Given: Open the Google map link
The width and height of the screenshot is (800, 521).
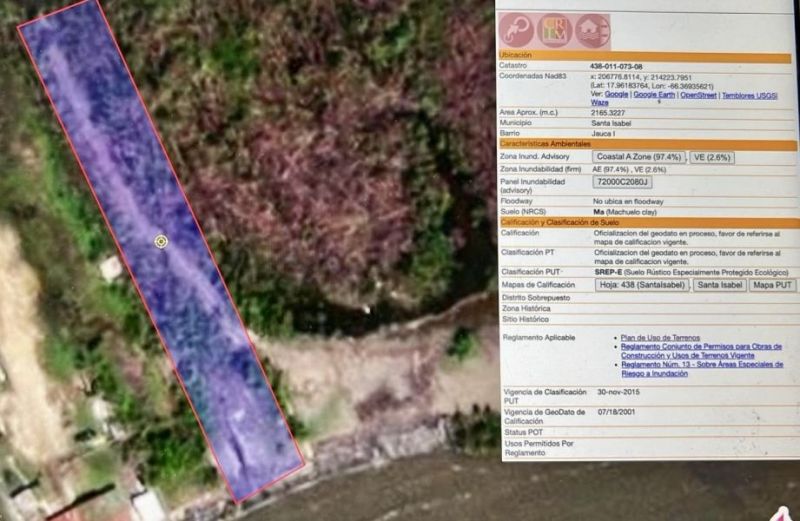Looking at the screenshot, I should point(616,95).
